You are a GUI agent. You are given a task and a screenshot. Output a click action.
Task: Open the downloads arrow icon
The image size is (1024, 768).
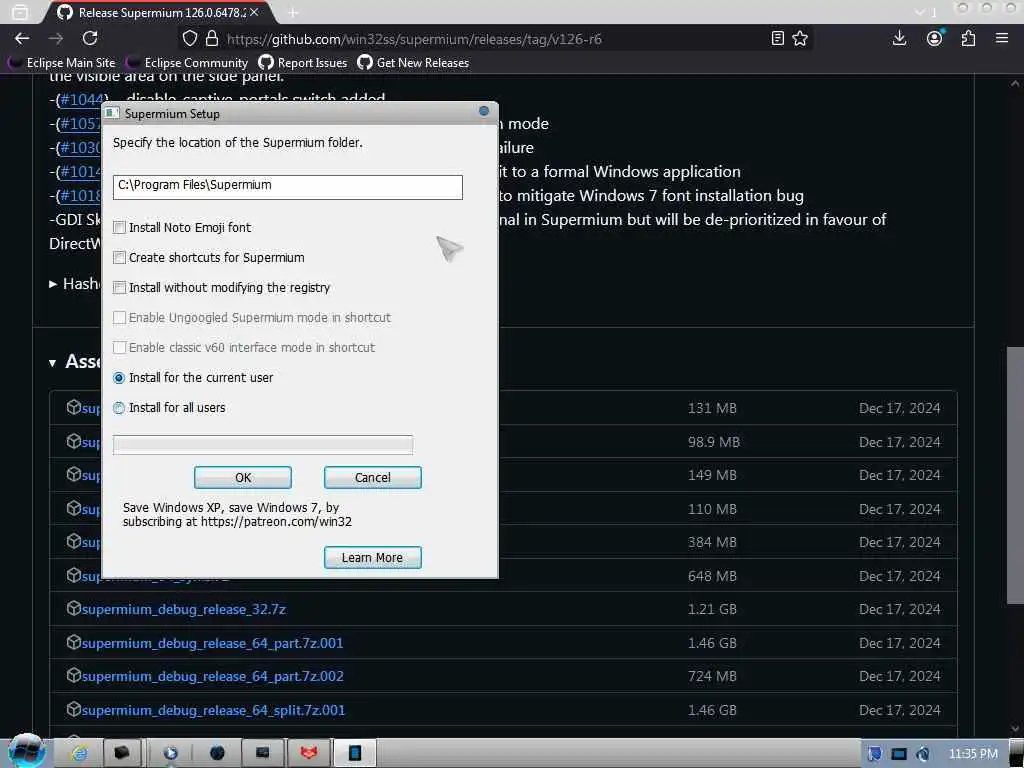(x=899, y=39)
